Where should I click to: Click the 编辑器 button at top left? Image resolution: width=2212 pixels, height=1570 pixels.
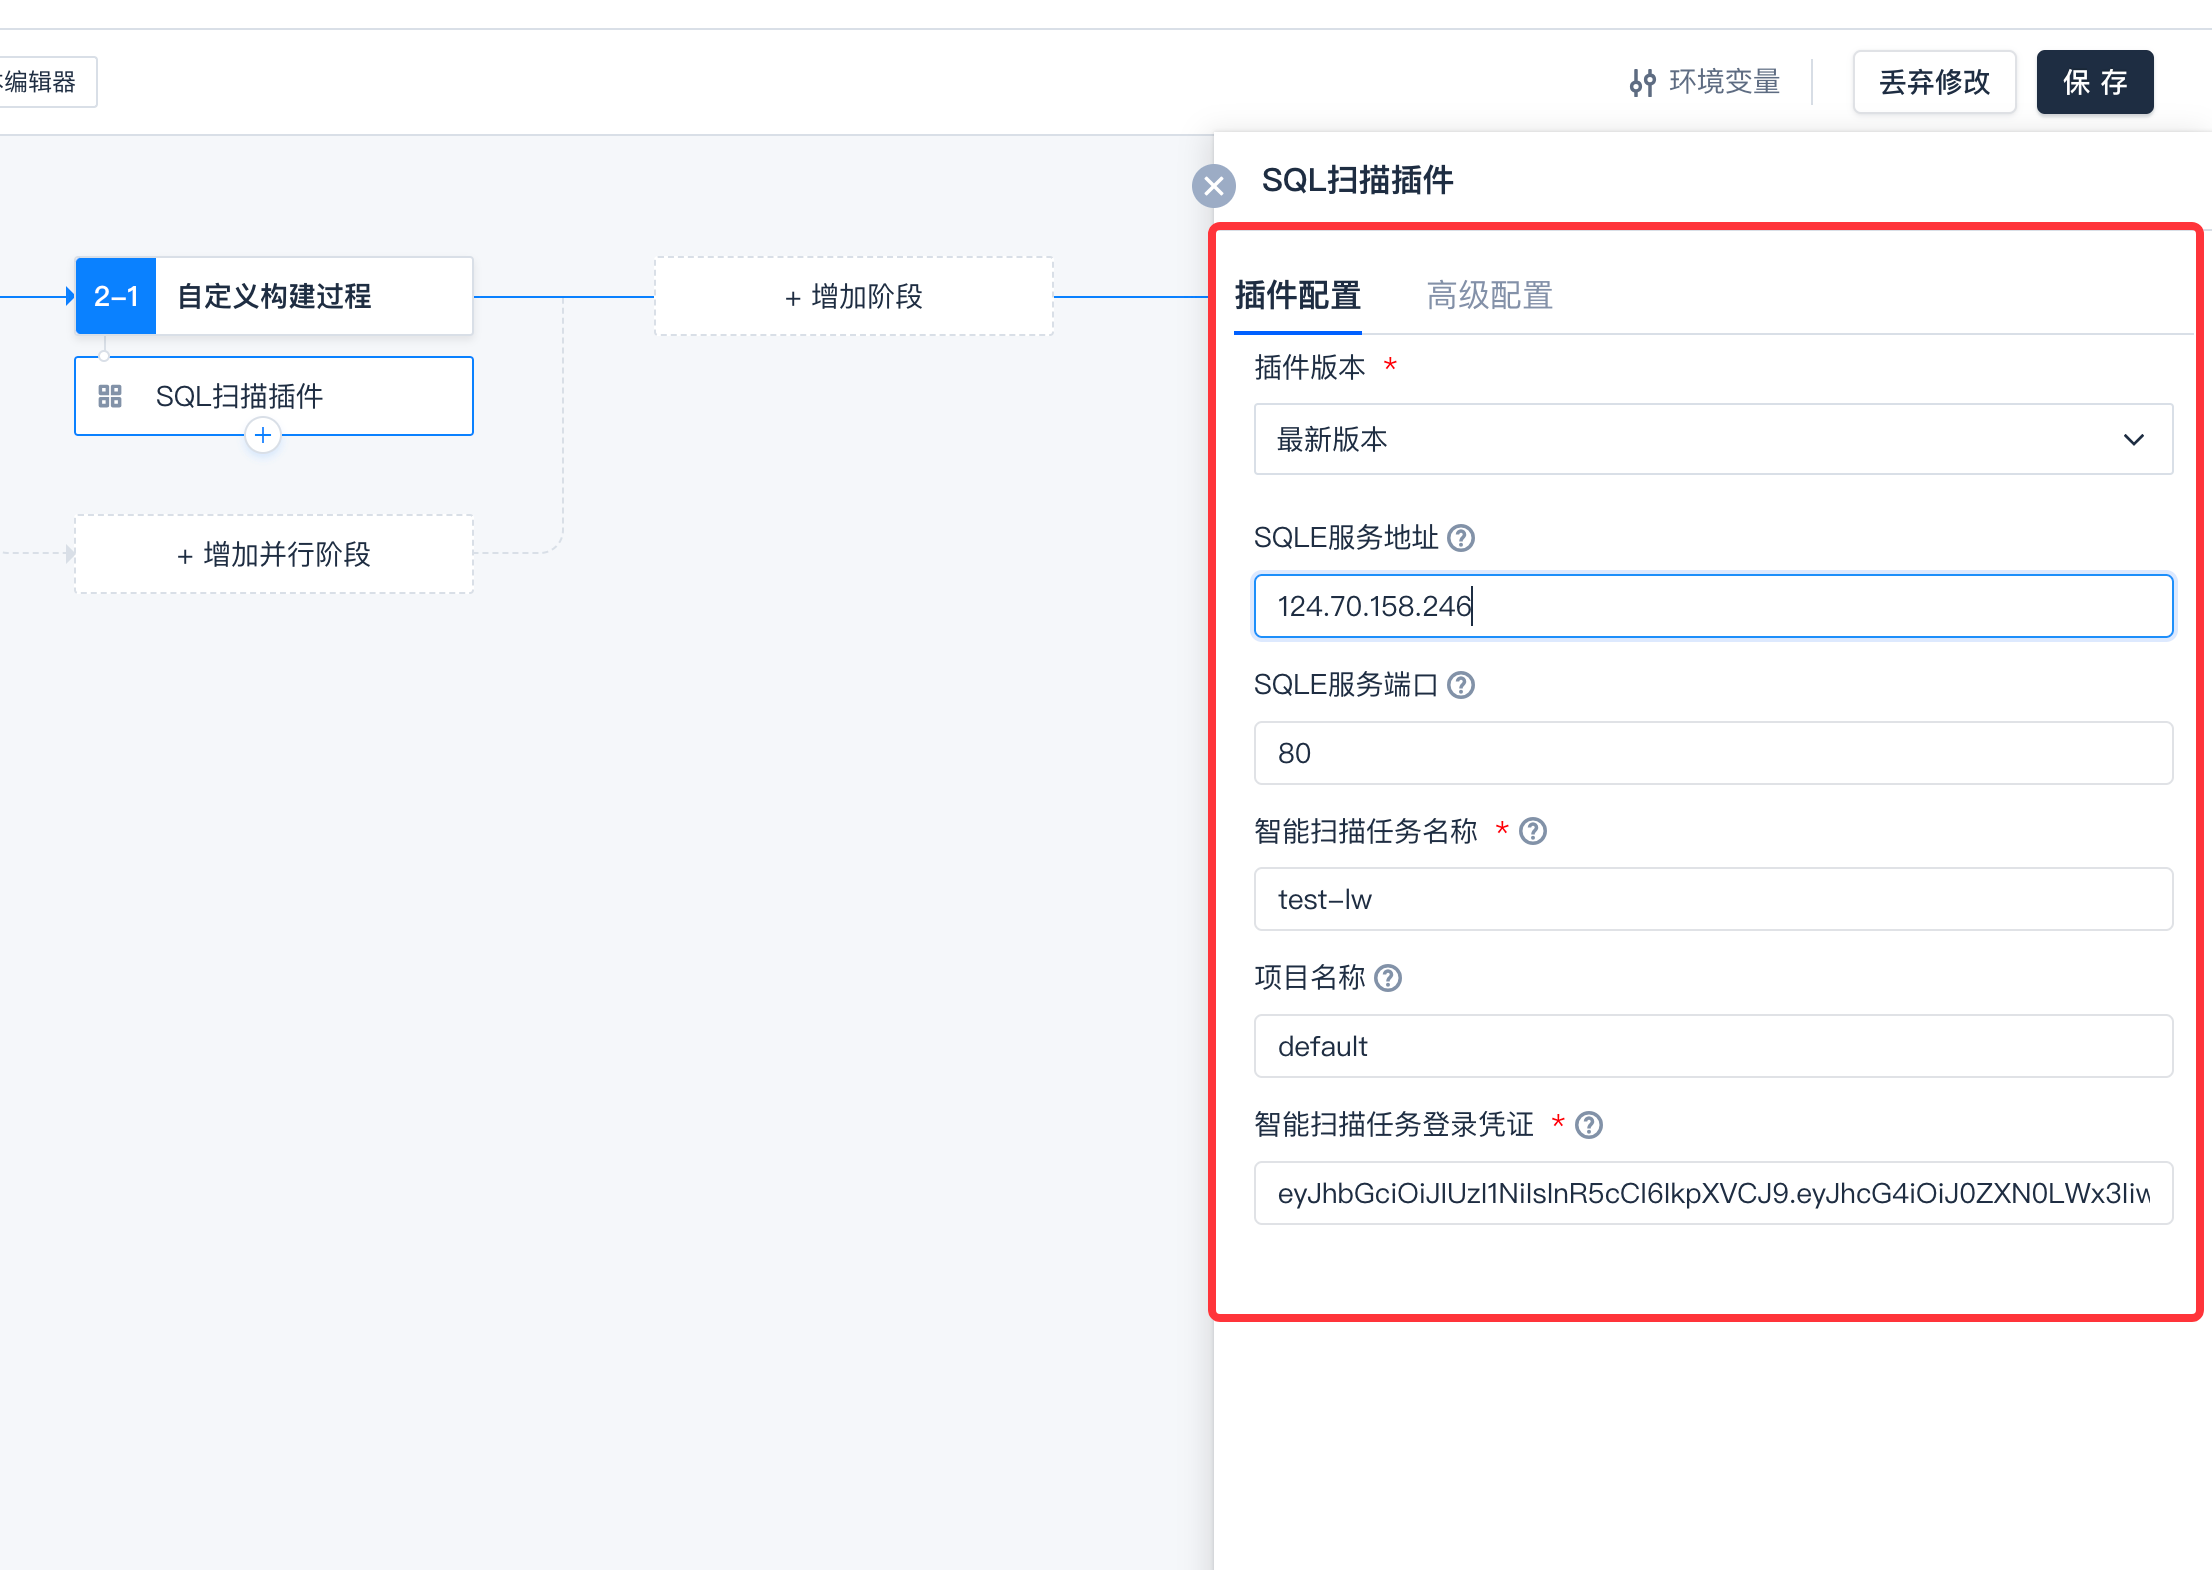click(x=46, y=82)
